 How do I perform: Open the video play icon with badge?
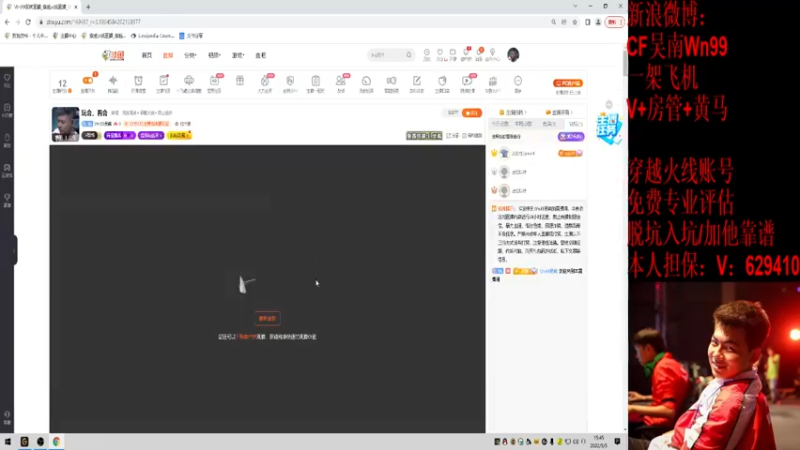[467, 81]
